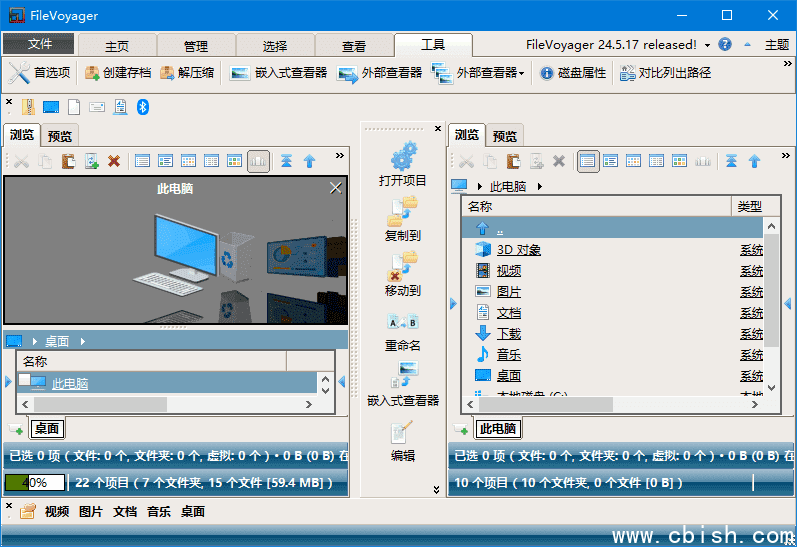
Task: Open 图片 favorite in bottom bar
Action: click(x=90, y=511)
